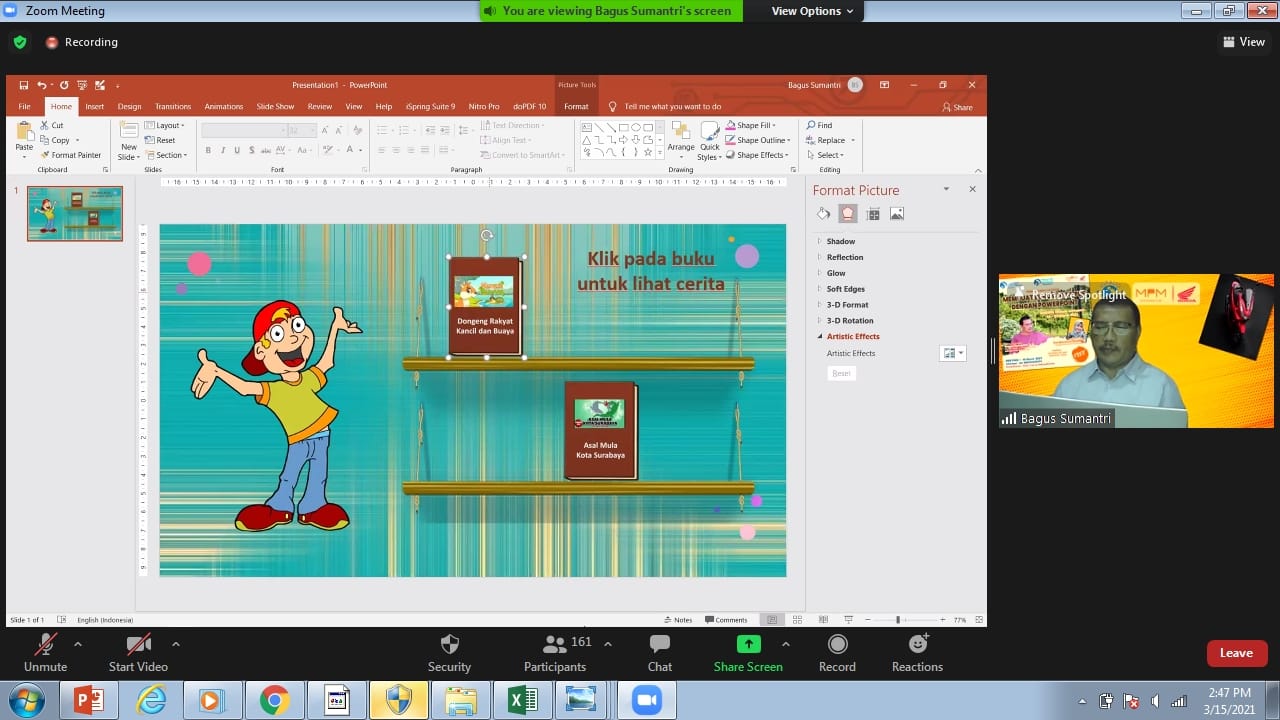Click the Find command in Editing group
1280x720 pixels.
tap(819, 125)
